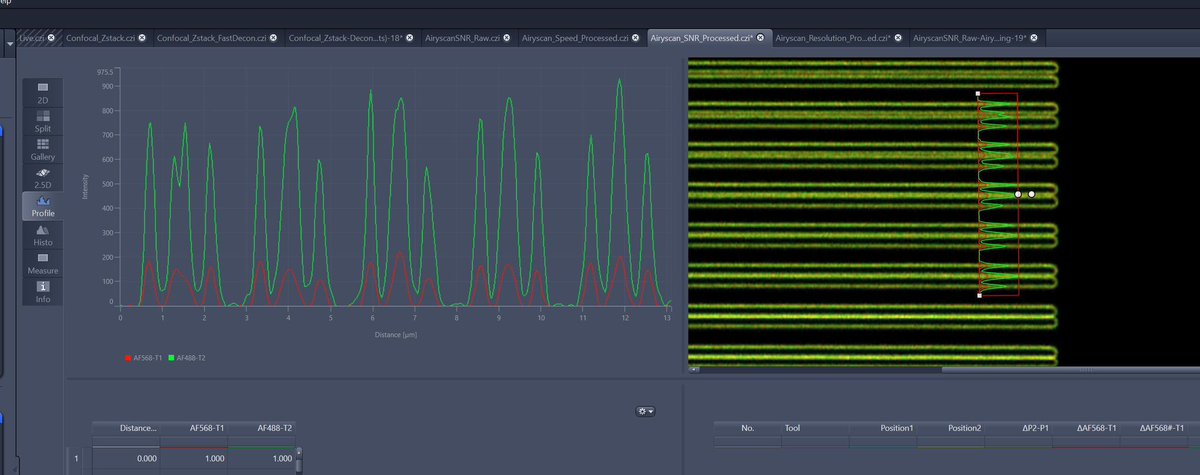The height and width of the screenshot is (475, 1200).
Task: Click the bottom white handle of the profile line
Action: pos(978,296)
